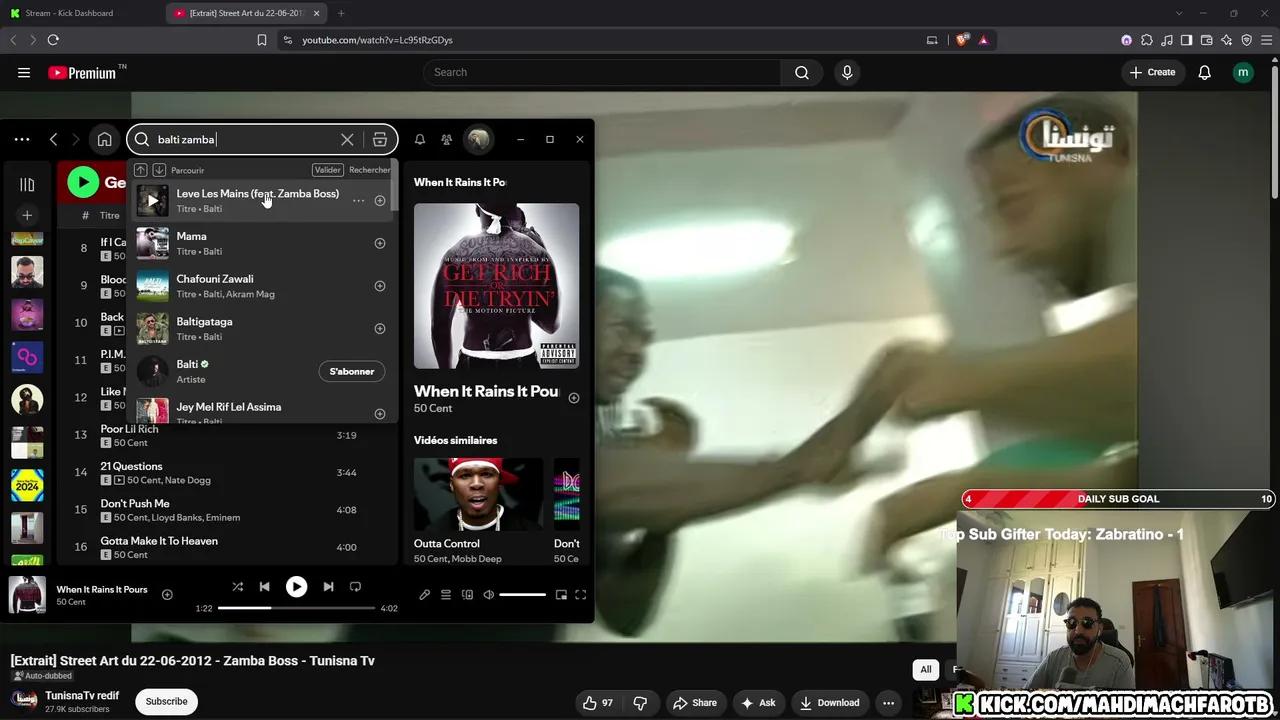Focus the YouTube search box
Image resolution: width=1280 pixels, height=720 pixels.
tap(602, 72)
